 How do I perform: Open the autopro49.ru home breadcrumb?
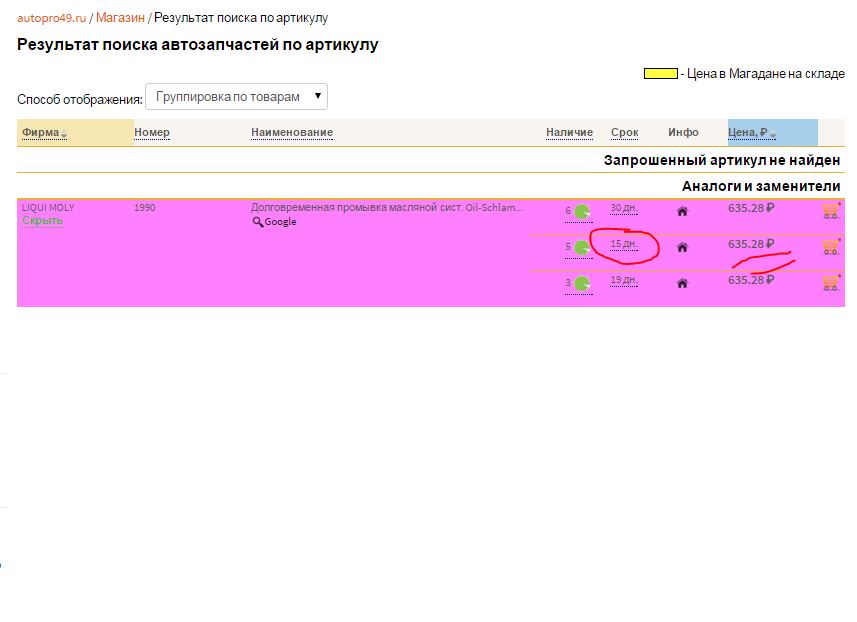(51, 18)
